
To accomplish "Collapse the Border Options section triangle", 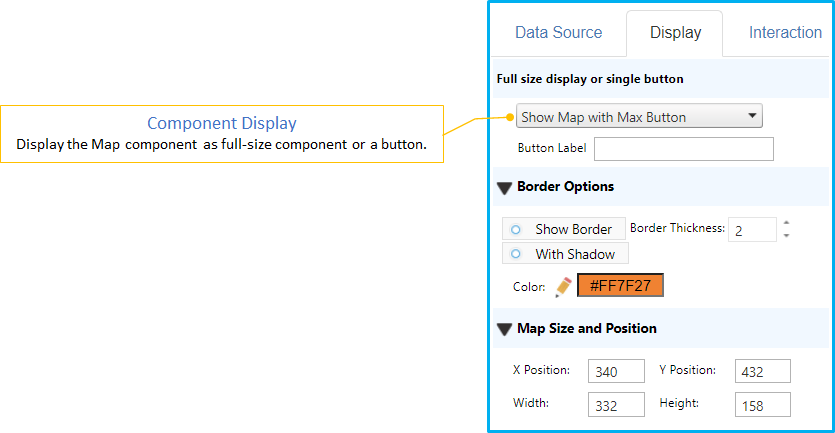I will 504,187.
